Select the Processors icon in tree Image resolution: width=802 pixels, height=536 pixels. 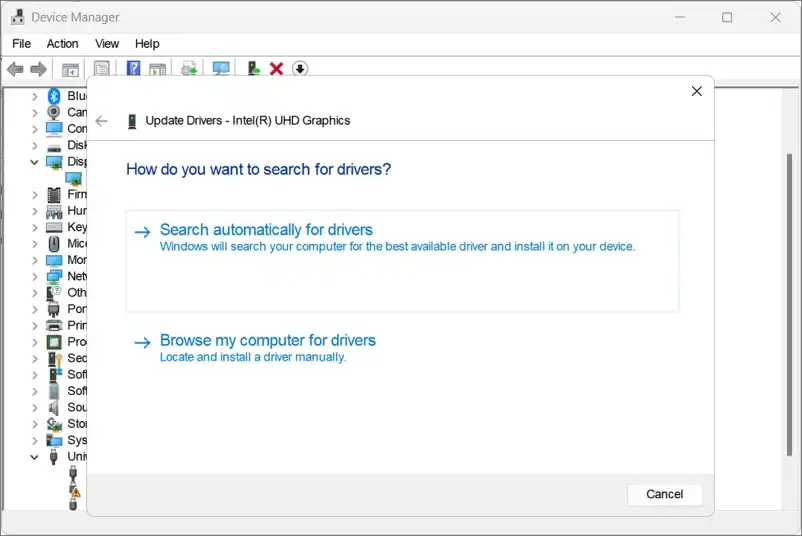coord(54,342)
